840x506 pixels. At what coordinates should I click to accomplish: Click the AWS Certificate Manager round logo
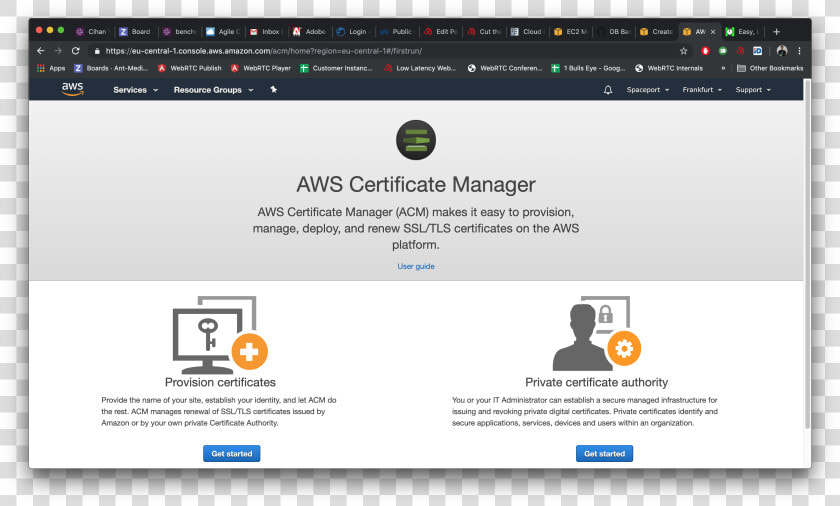[416, 140]
